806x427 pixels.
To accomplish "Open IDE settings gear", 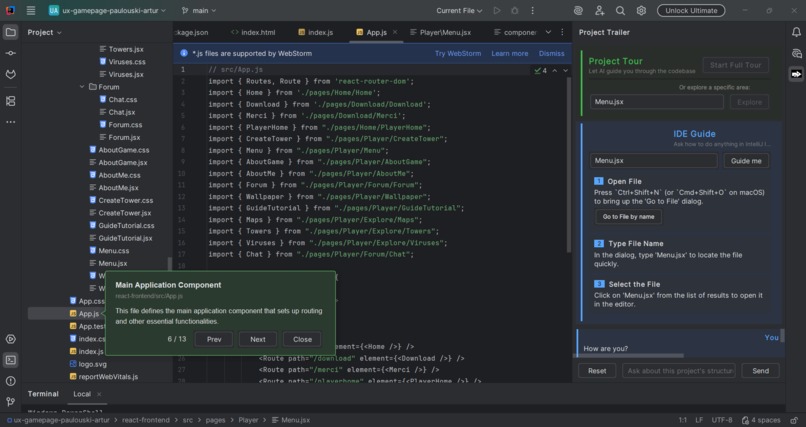I will click(x=641, y=10).
